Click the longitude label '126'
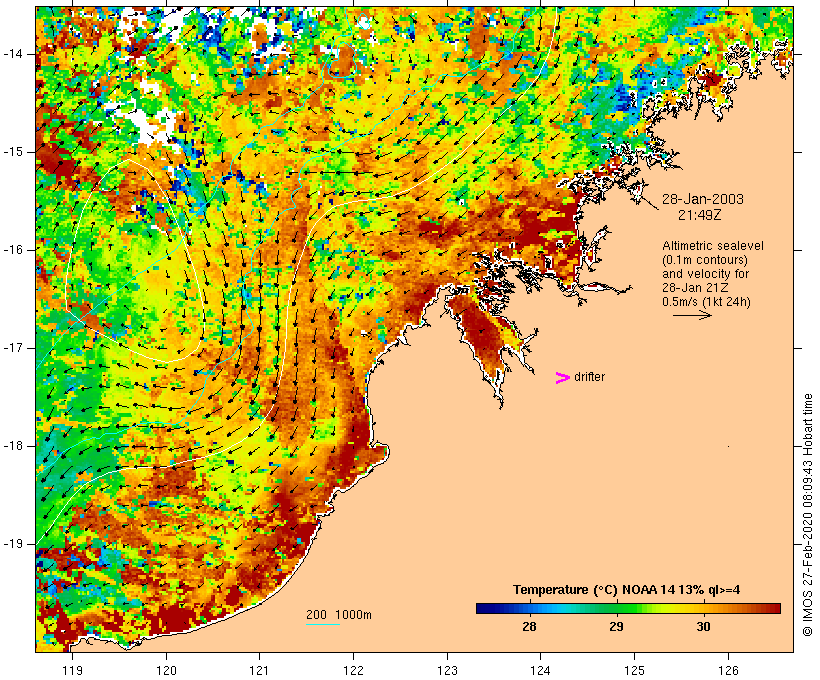 tap(728, 671)
